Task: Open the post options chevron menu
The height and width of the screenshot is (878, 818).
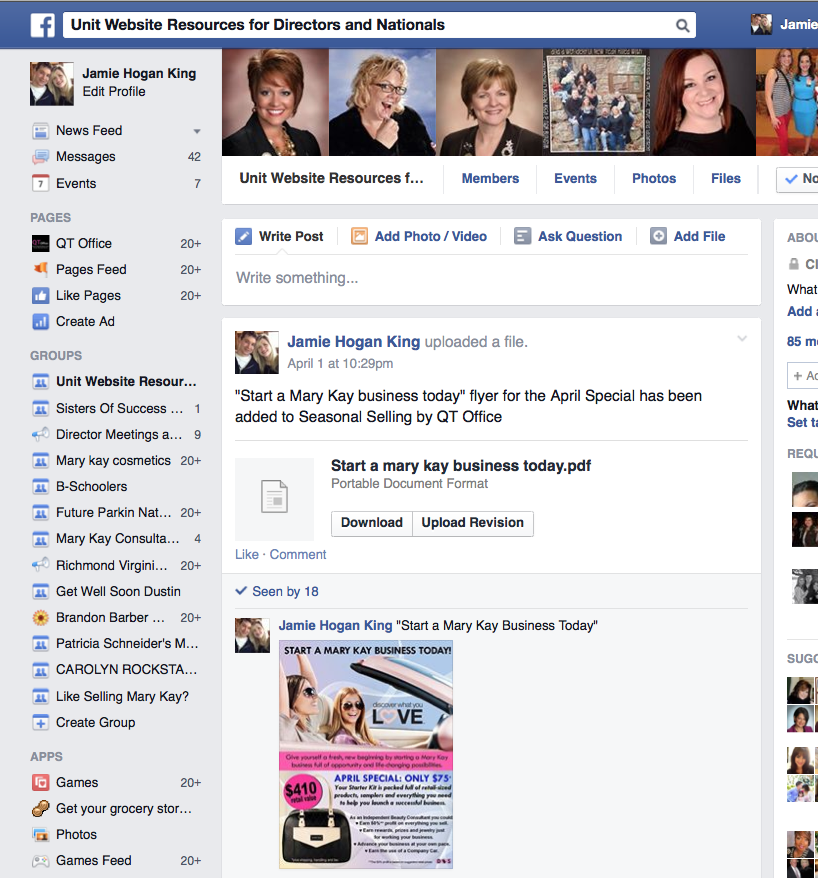Action: pyautogui.click(x=742, y=338)
